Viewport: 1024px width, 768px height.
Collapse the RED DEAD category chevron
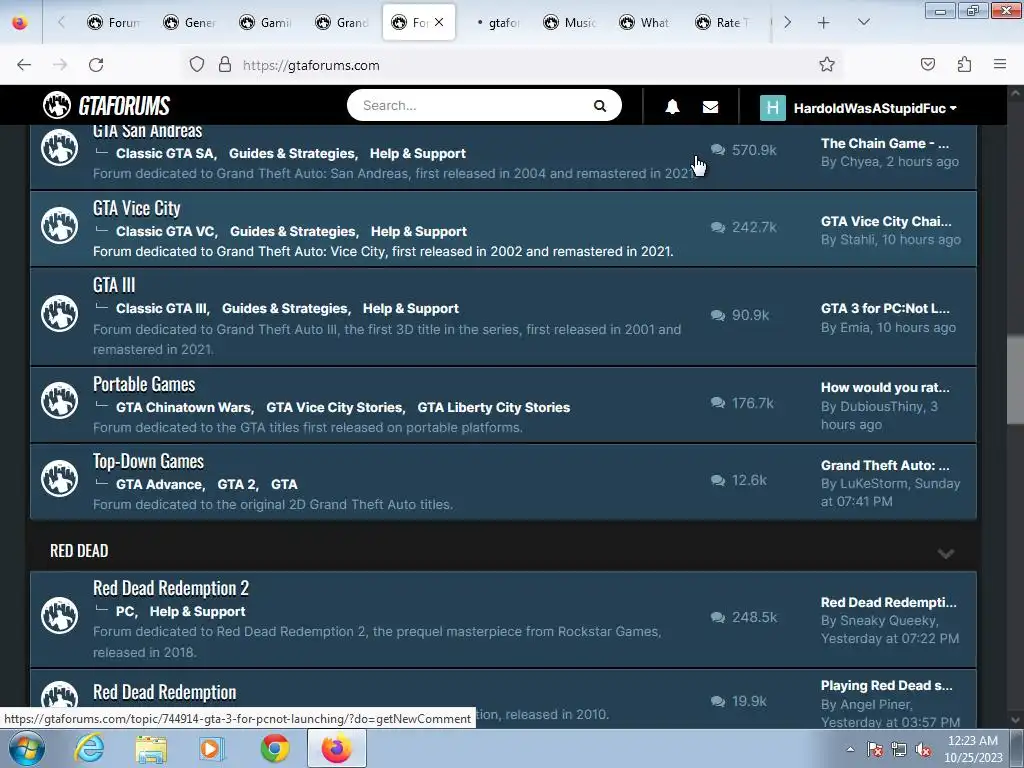[x=946, y=554]
